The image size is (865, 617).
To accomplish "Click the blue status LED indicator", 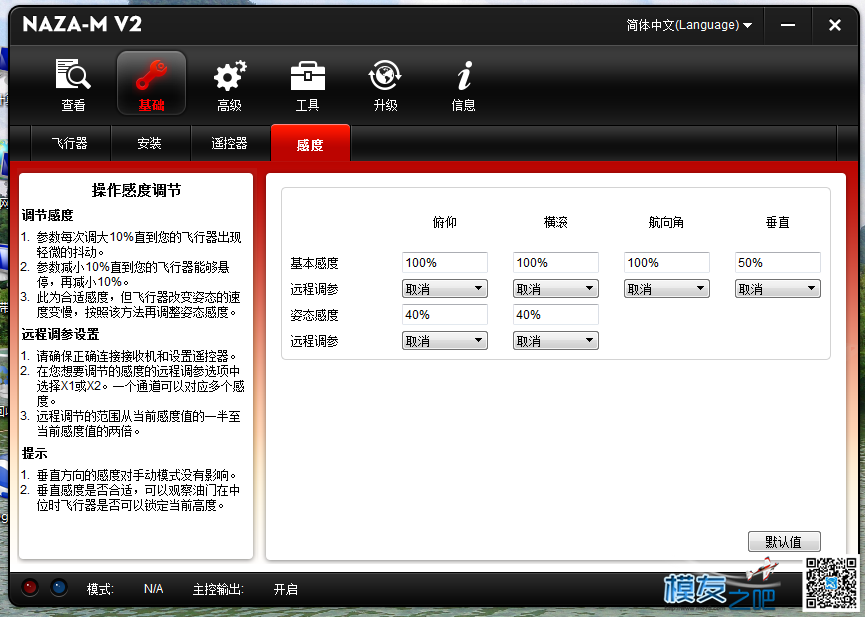I will point(59,587).
